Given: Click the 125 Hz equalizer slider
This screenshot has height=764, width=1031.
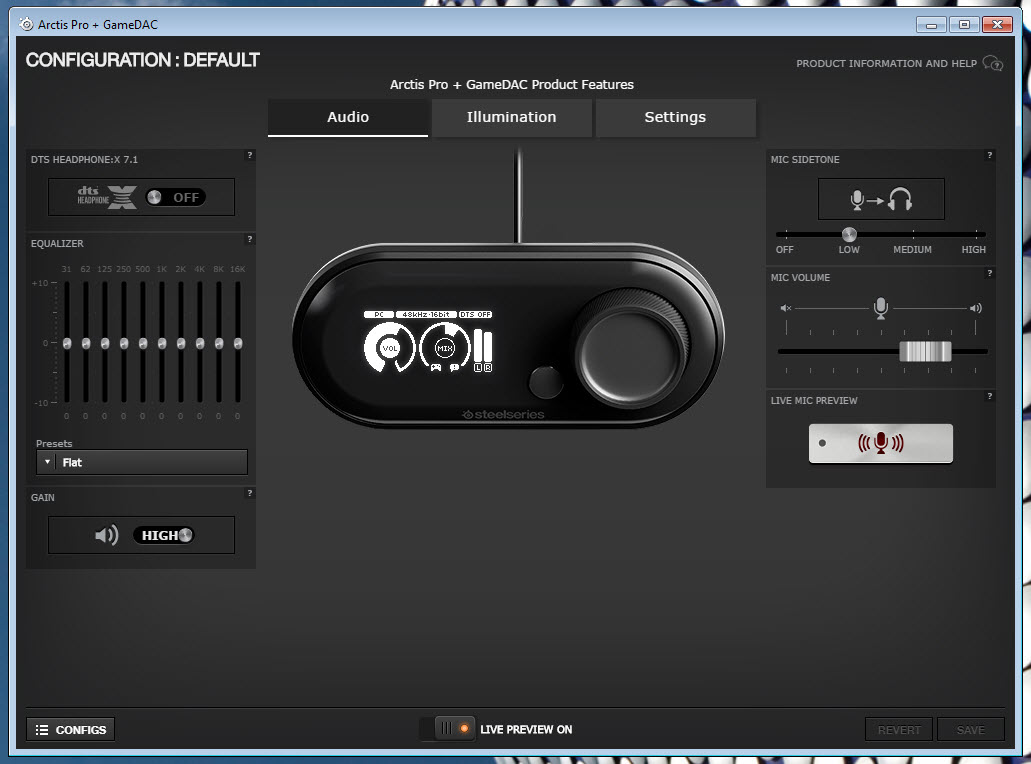Looking at the screenshot, I should click(105, 343).
